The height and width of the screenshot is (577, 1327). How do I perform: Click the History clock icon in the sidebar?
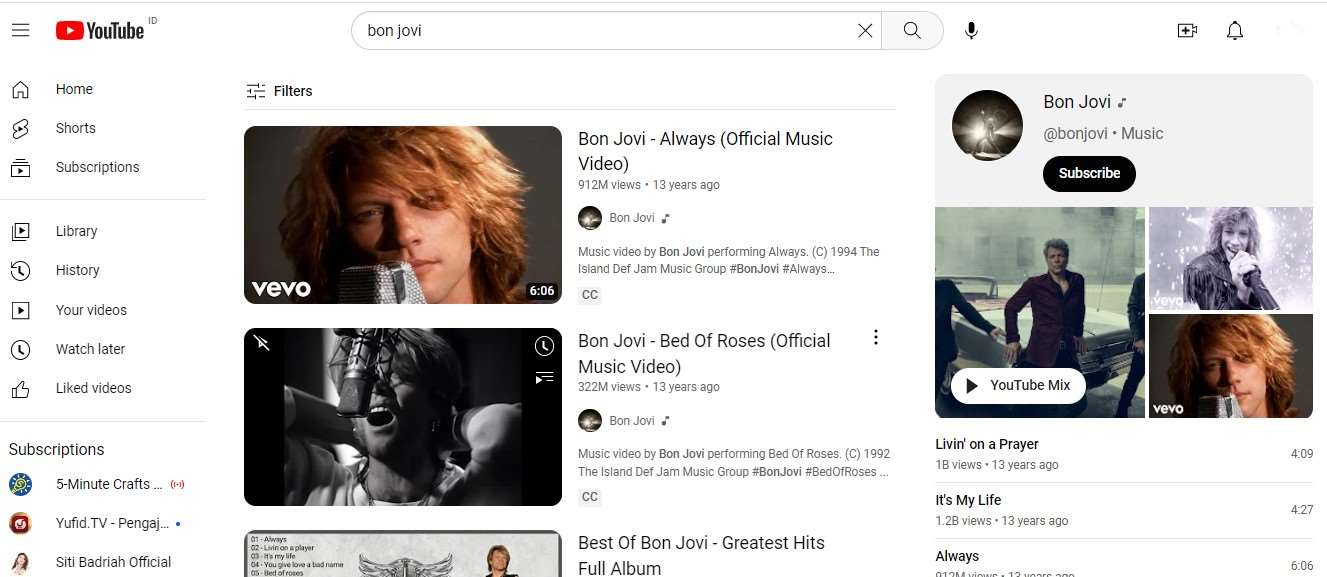click(x=20, y=270)
